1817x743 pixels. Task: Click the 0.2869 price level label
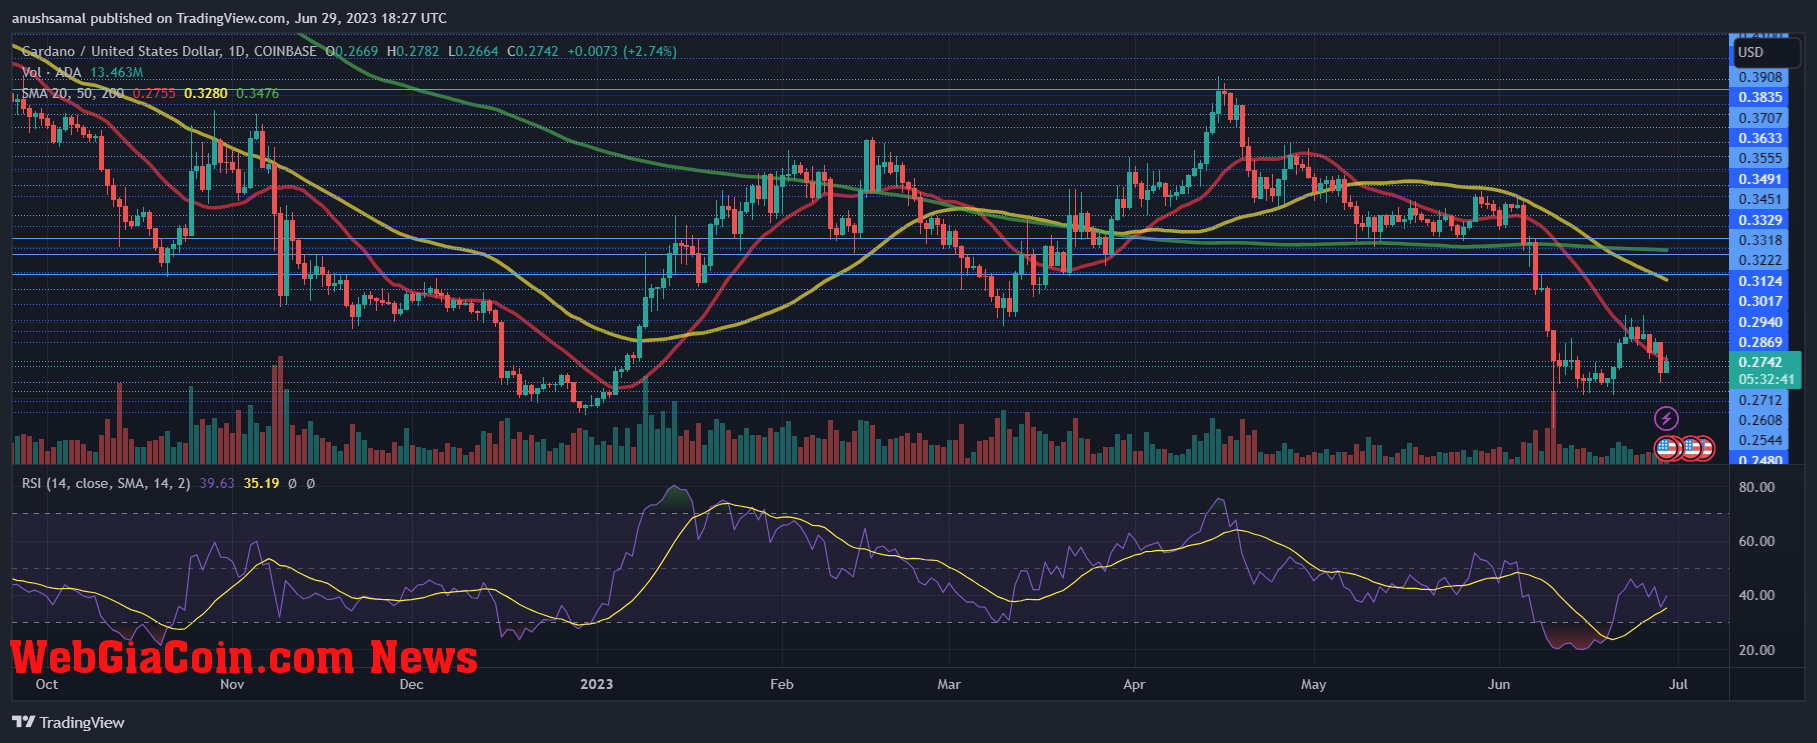click(x=1760, y=342)
